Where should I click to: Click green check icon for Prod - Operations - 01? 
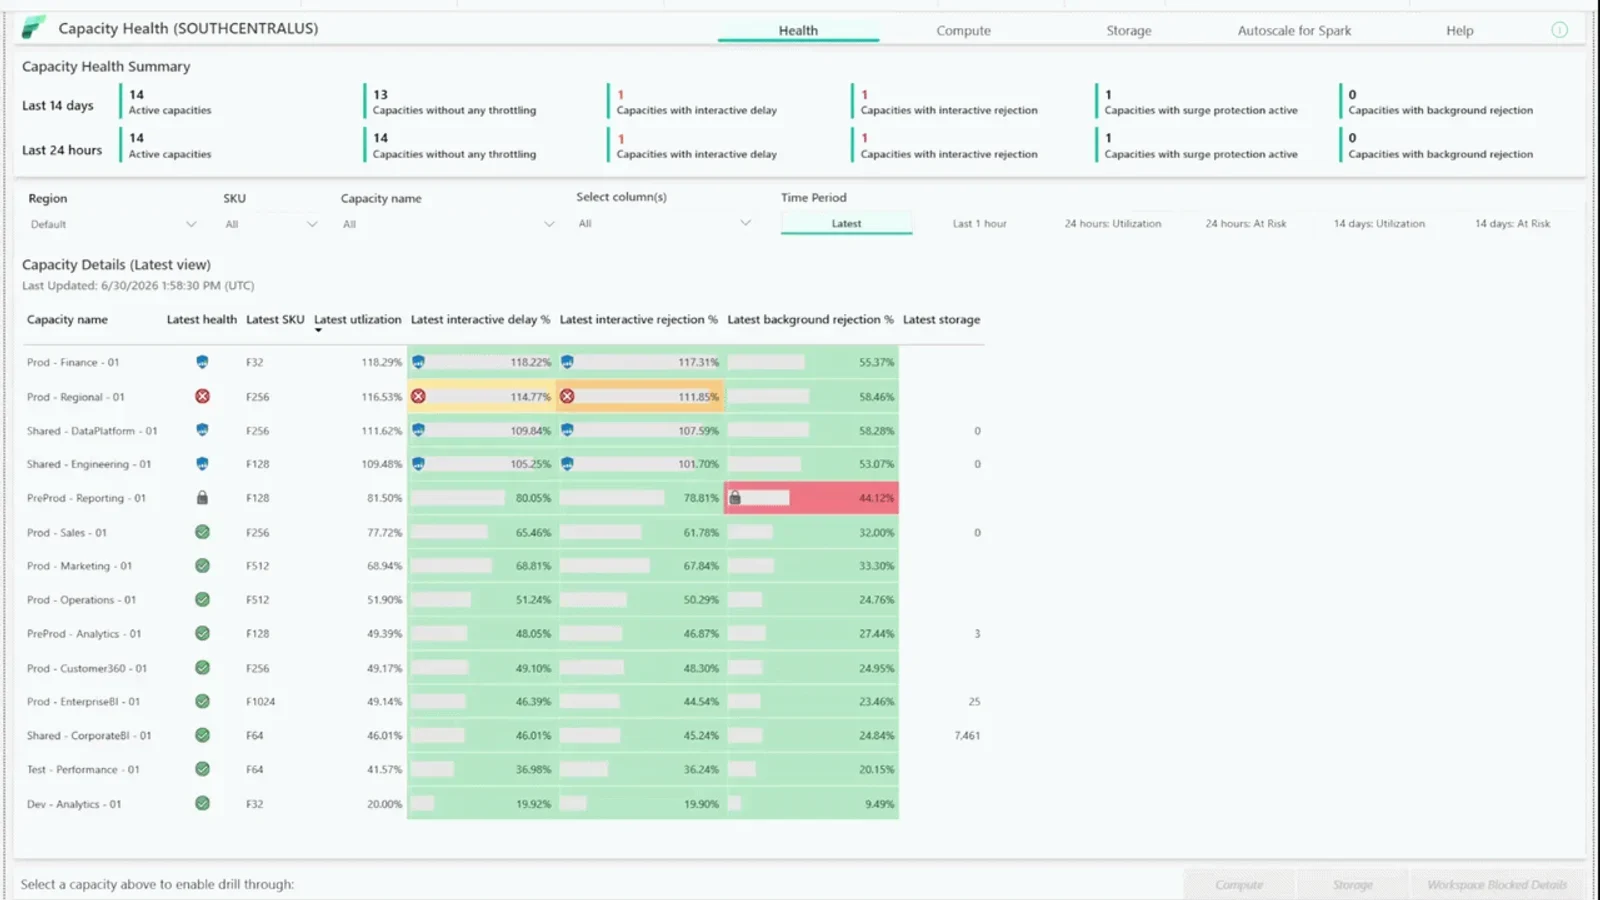[202, 600]
